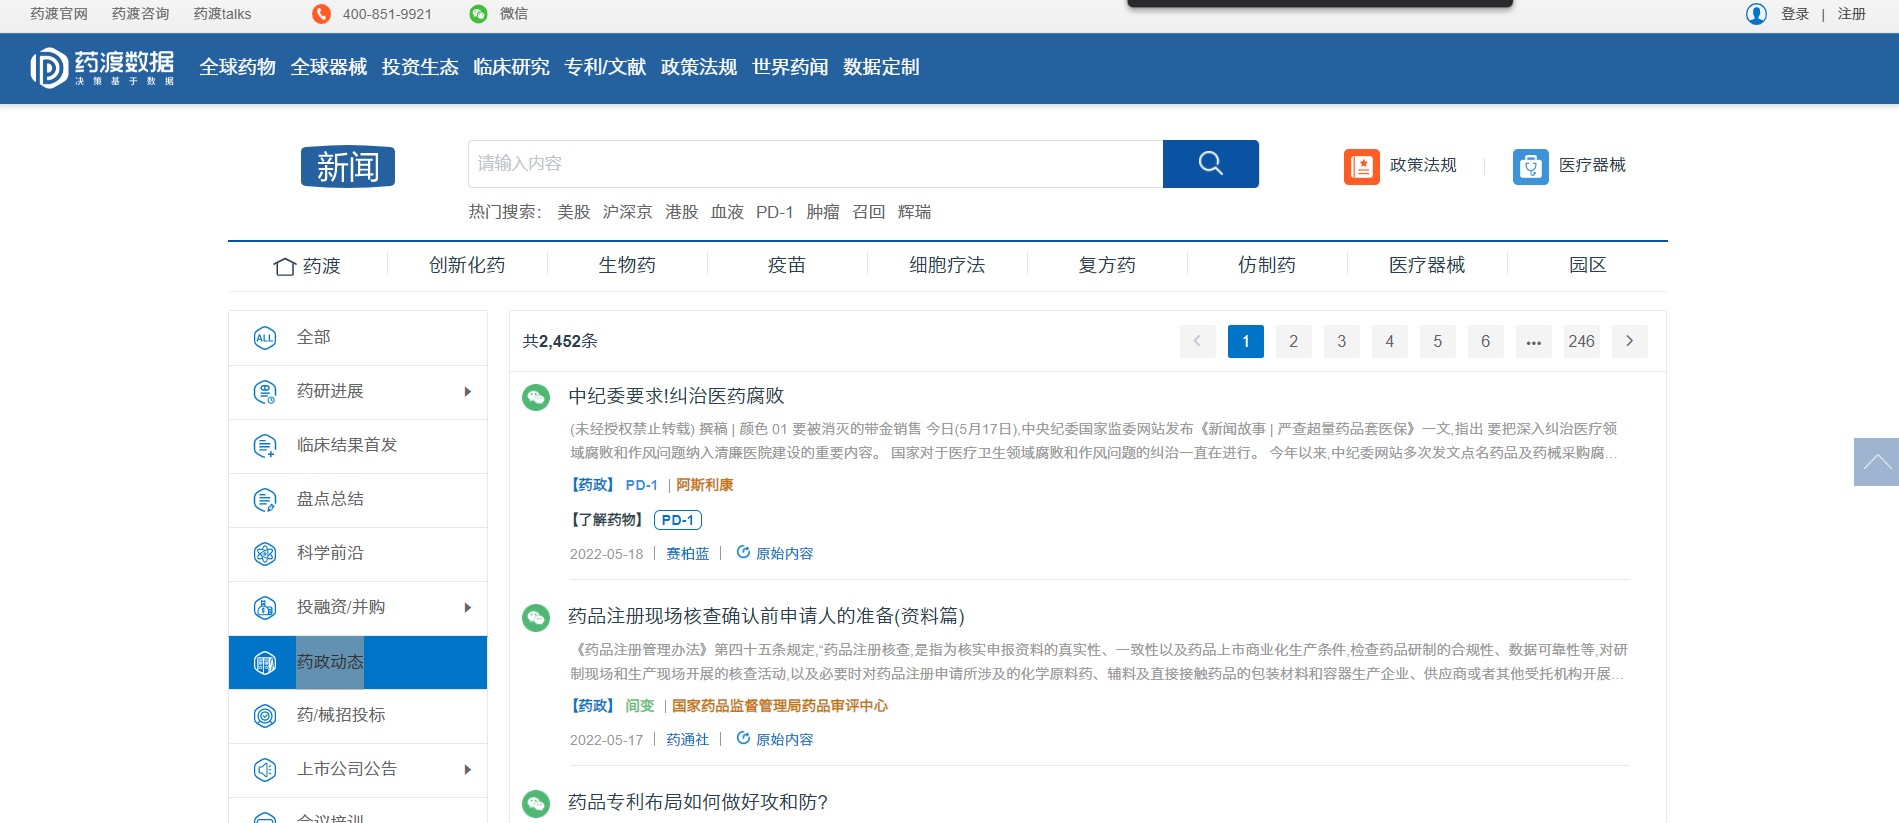
Task: Open 世界药闻 navigation item
Action: [790, 67]
